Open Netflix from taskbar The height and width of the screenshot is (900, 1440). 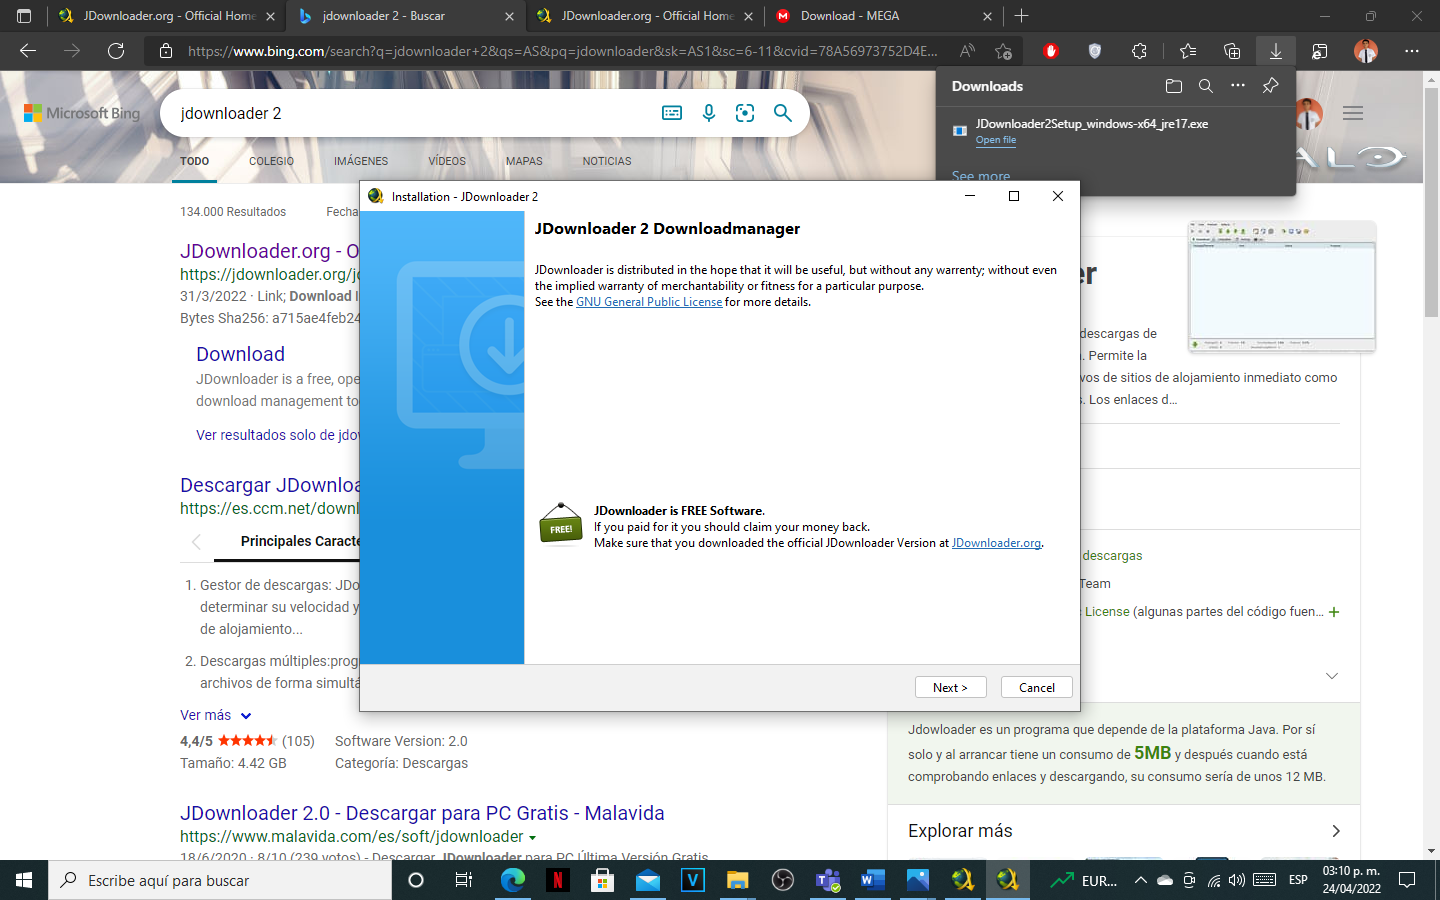click(x=557, y=880)
